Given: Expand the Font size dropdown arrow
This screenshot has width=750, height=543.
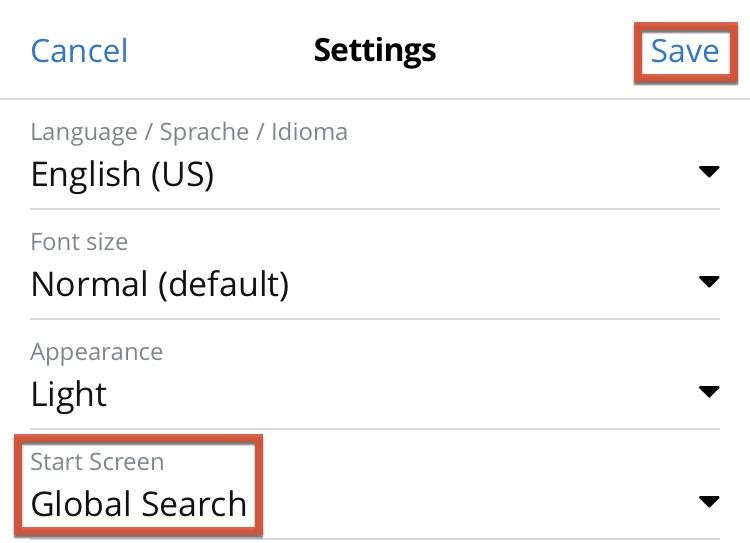Looking at the screenshot, I should [709, 282].
